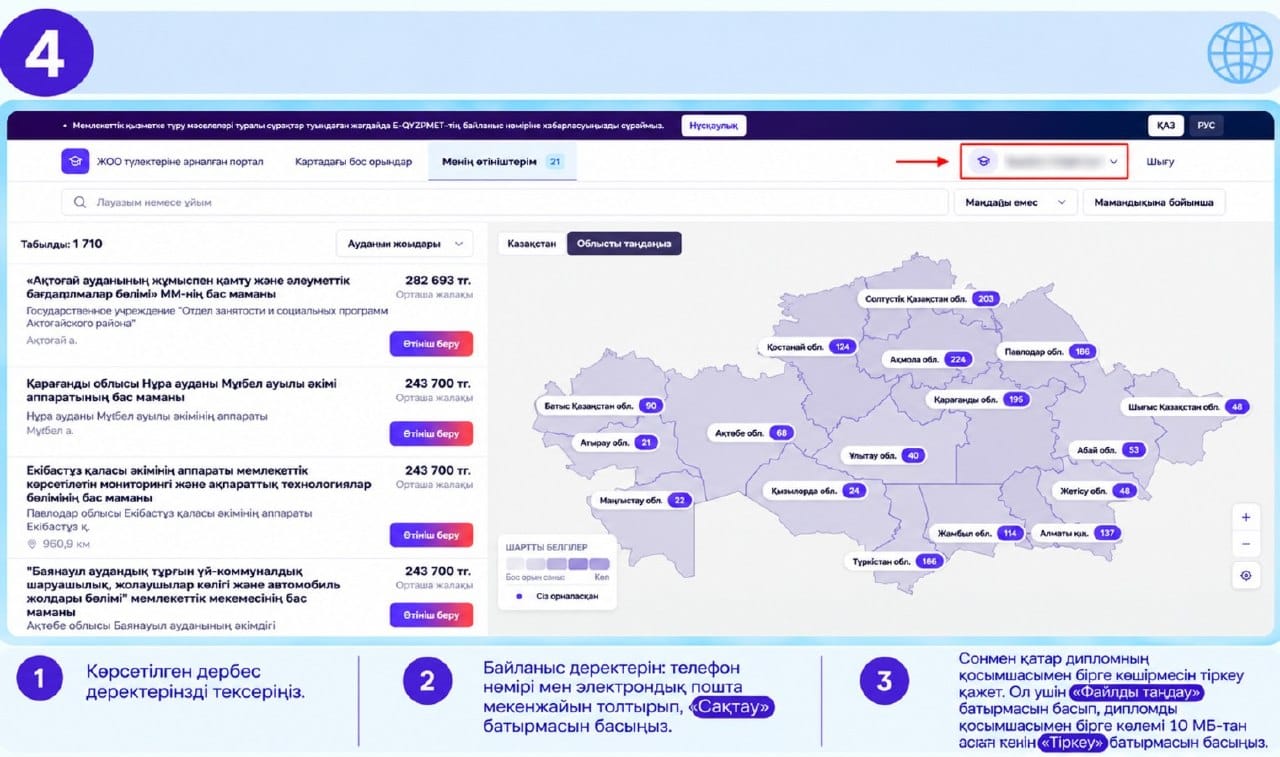
Task: Select Түркістан обл. 186 on map
Action: coord(896,561)
